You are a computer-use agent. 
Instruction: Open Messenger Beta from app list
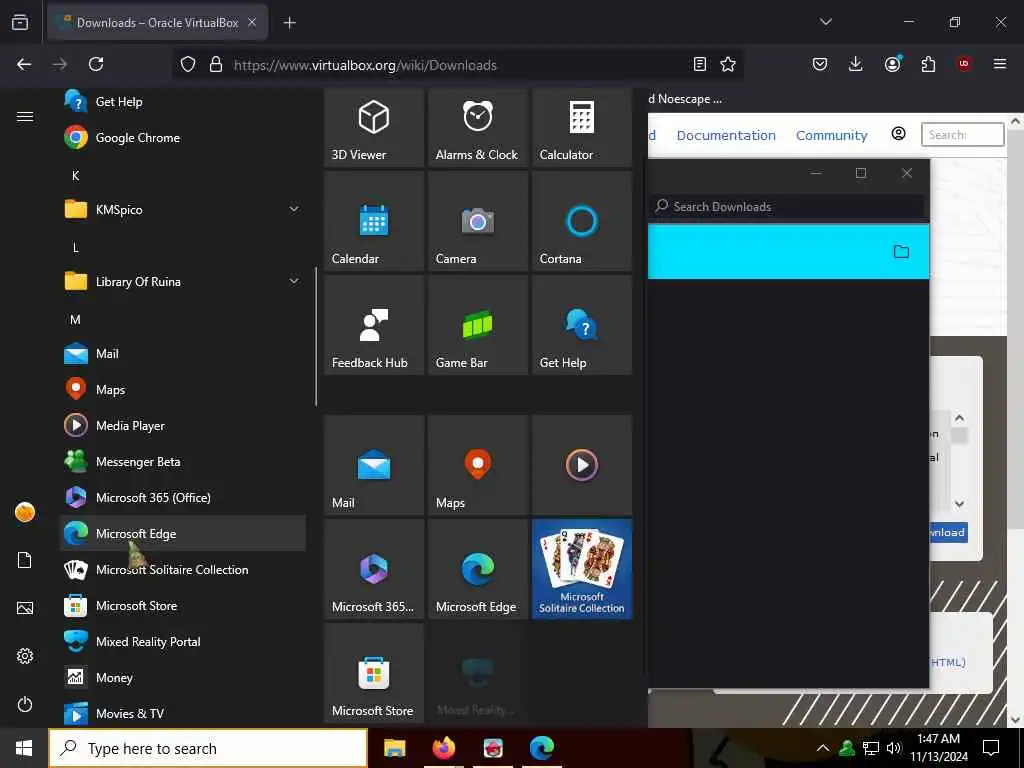click(x=183, y=461)
